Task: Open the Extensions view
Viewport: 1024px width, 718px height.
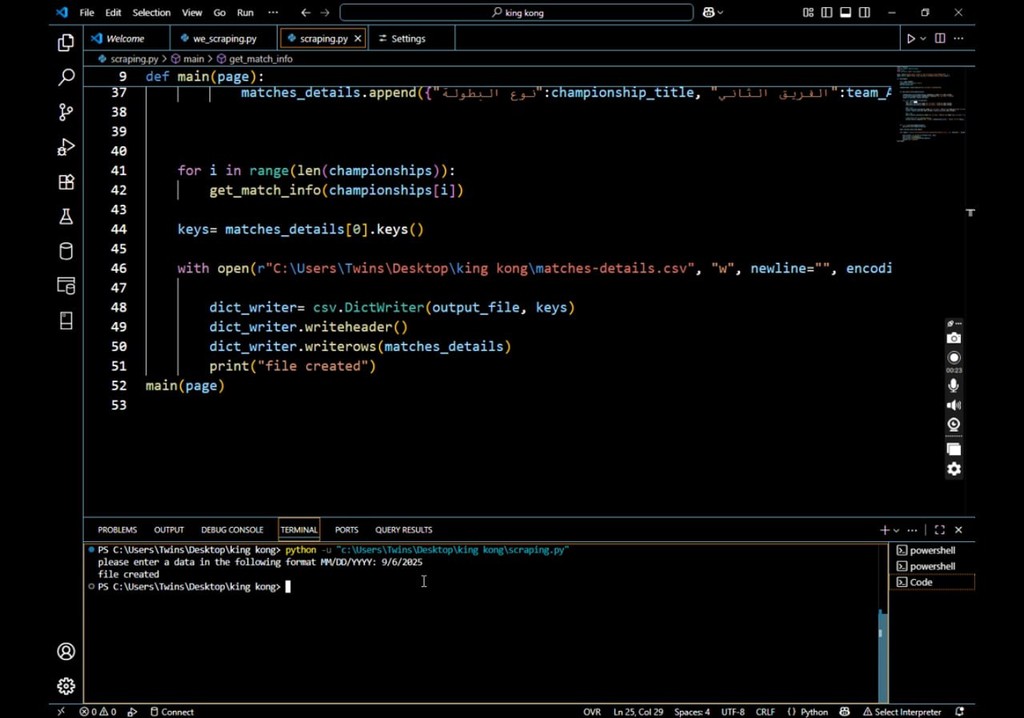Action: tap(66, 182)
